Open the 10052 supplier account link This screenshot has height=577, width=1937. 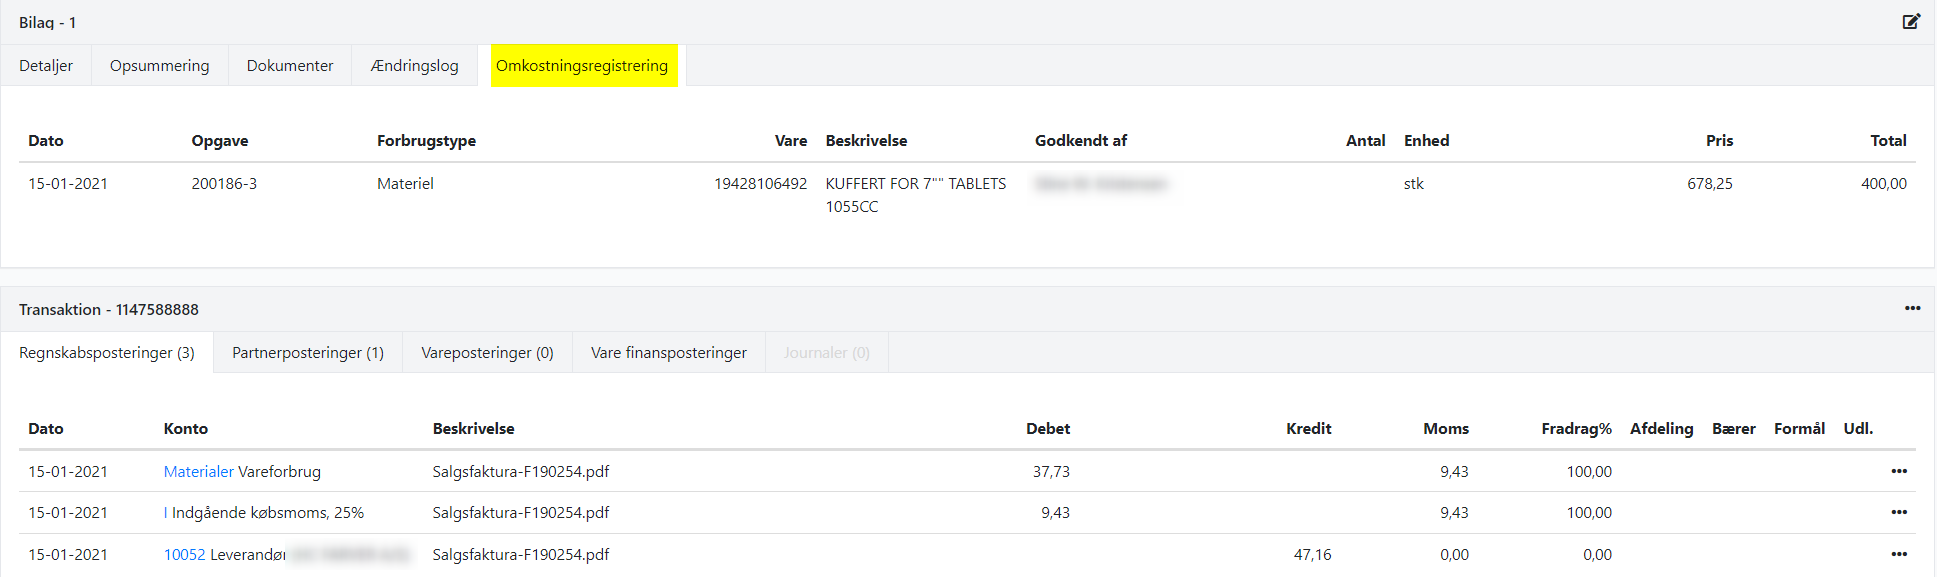click(x=184, y=555)
